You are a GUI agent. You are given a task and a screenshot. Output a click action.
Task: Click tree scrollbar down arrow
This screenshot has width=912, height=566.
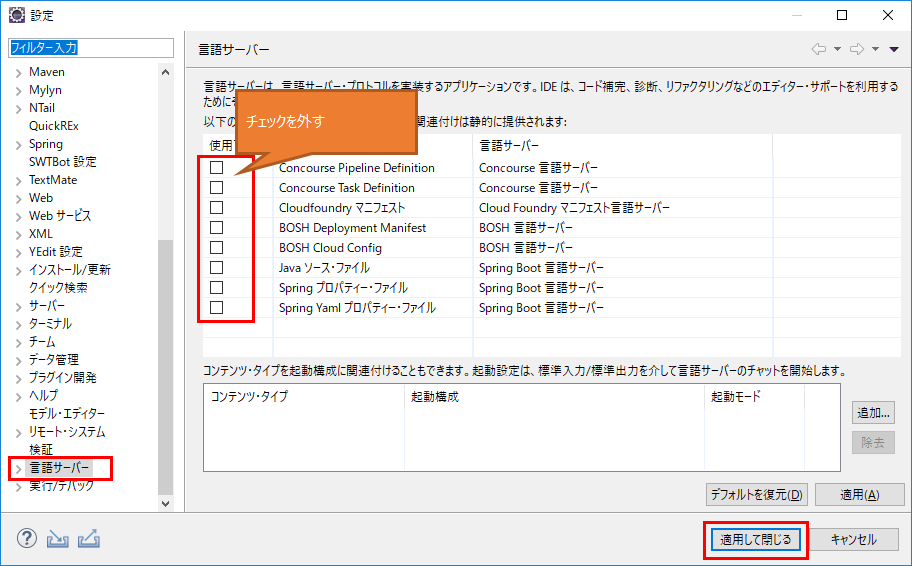(x=165, y=504)
